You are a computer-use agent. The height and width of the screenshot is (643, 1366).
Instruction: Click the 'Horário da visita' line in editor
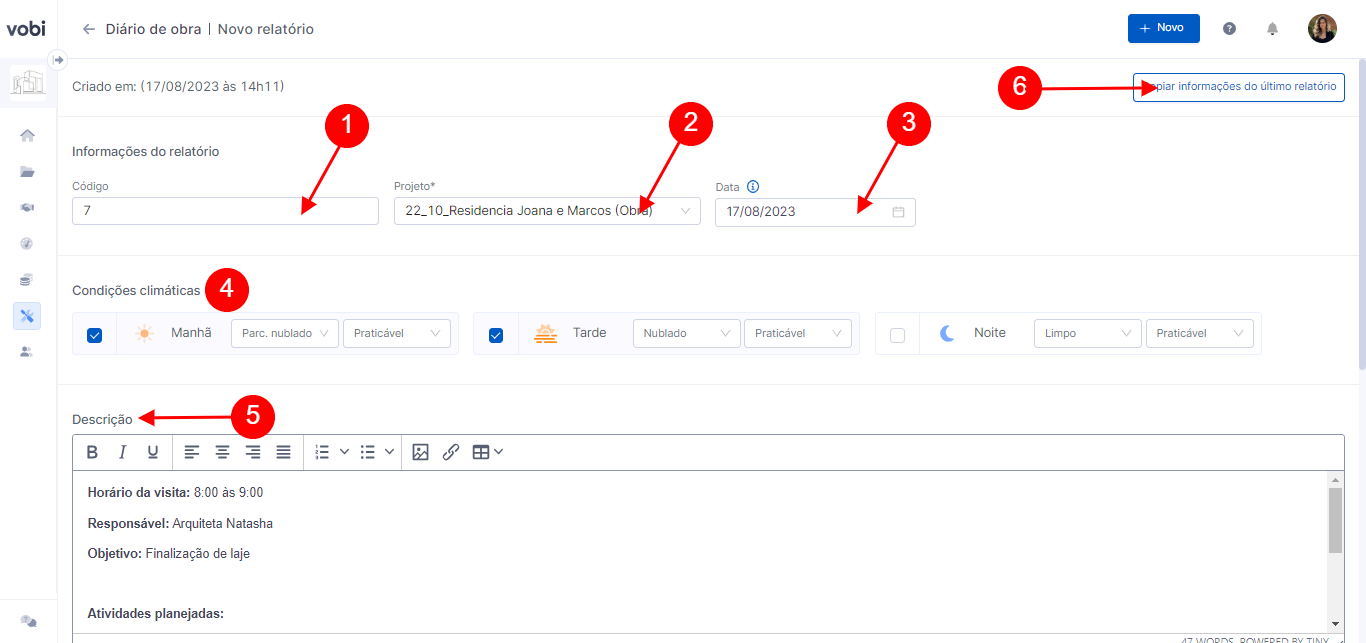(x=175, y=493)
